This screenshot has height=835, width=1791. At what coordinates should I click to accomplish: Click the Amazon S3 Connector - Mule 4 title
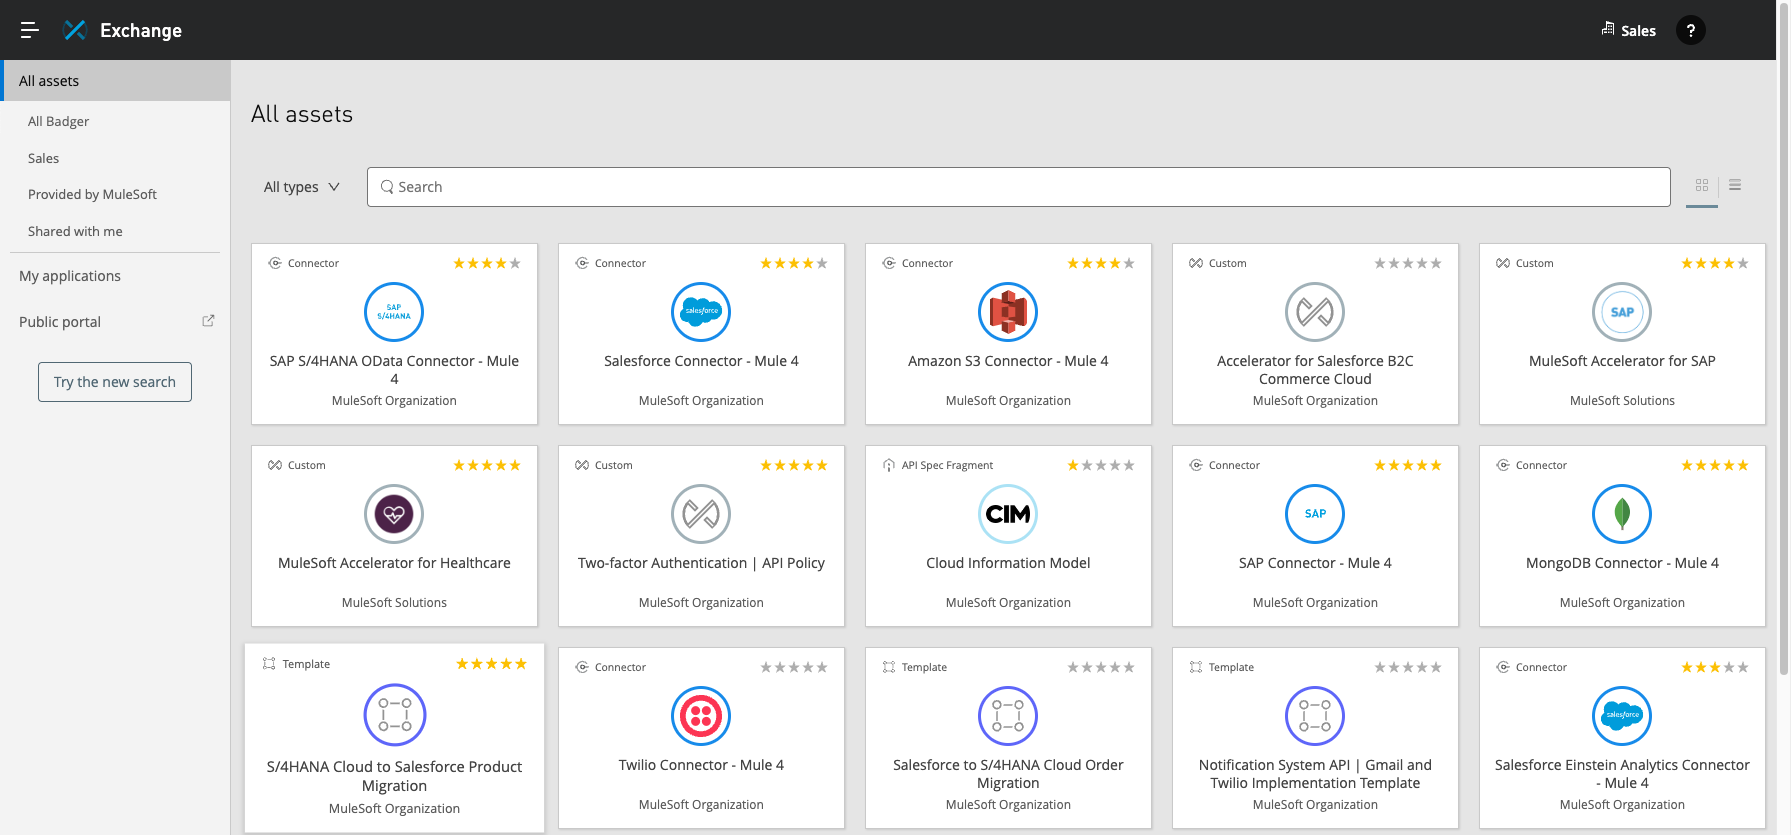click(1008, 361)
